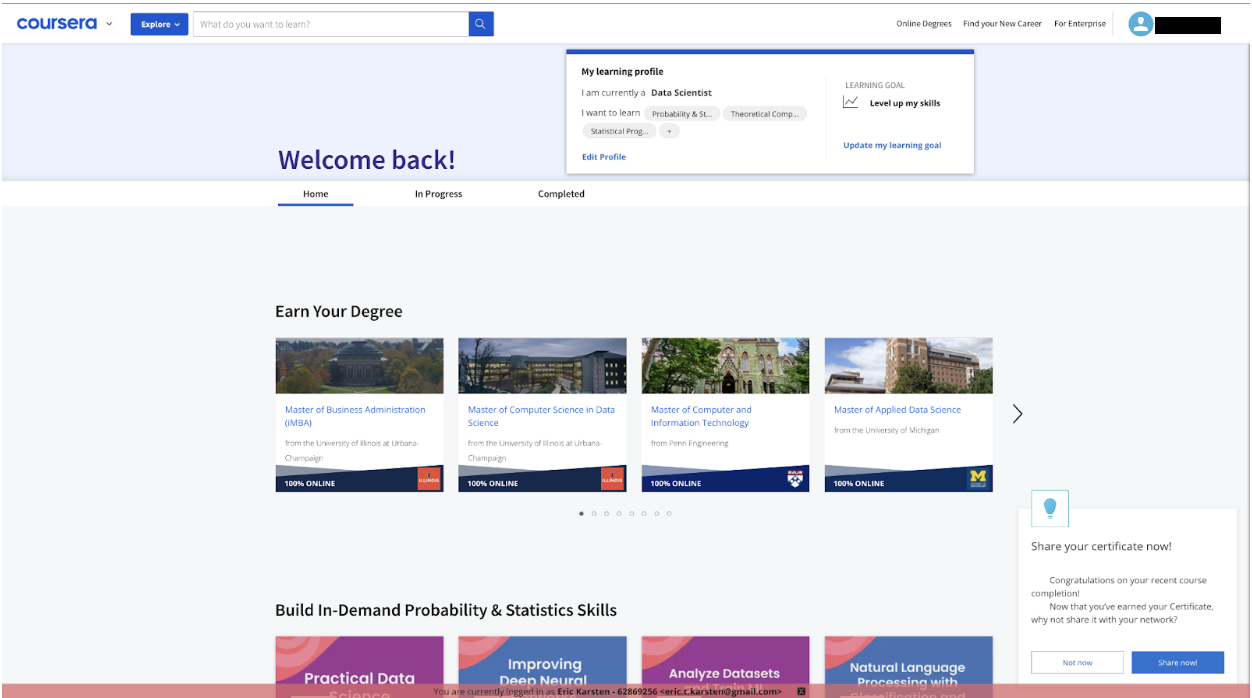Click the 'Data Scientist' role text
This screenshot has width=1252, height=698.
(x=681, y=93)
